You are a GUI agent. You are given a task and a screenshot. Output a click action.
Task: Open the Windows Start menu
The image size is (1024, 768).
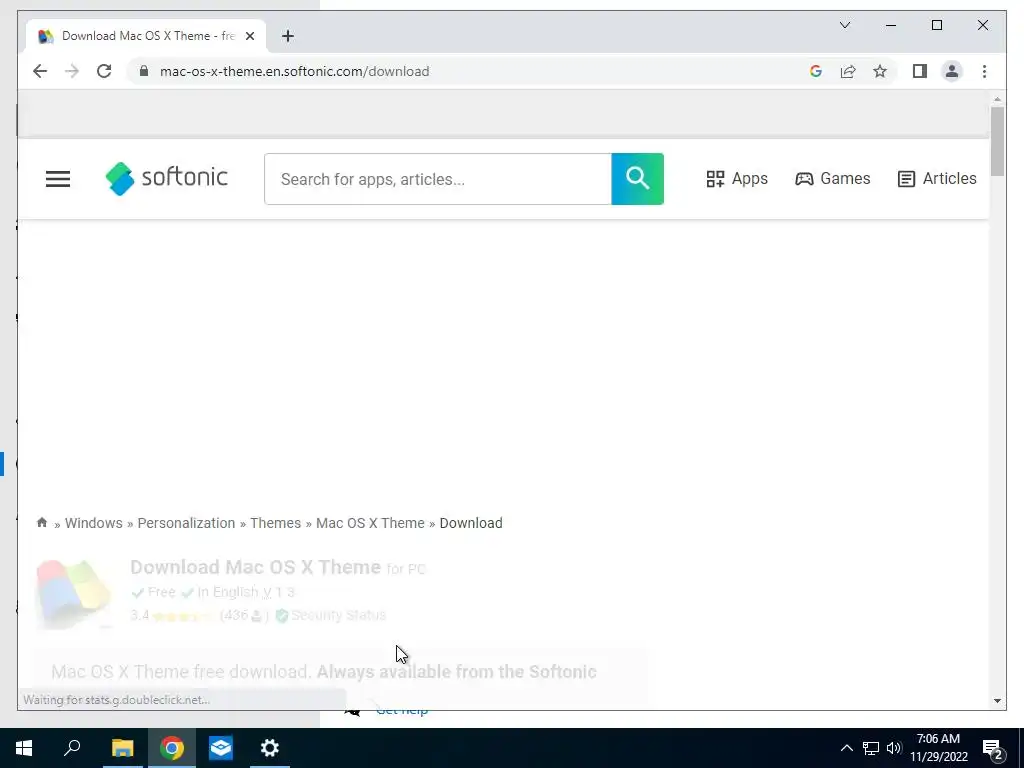[x=24, y=748]
